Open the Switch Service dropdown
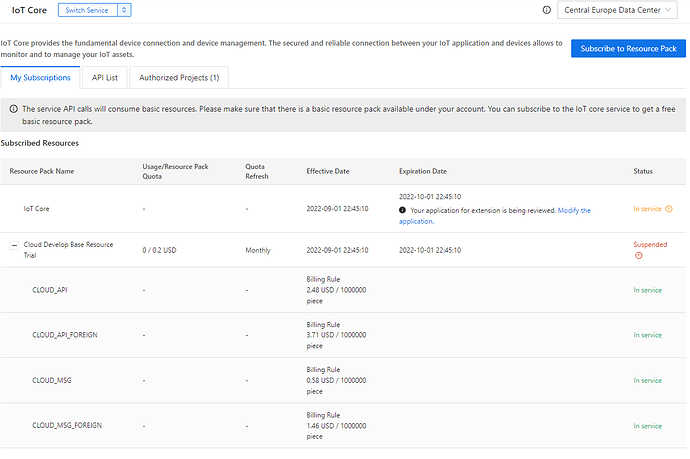Viewport: 690px width, 459px height. [x=94, y=10]
